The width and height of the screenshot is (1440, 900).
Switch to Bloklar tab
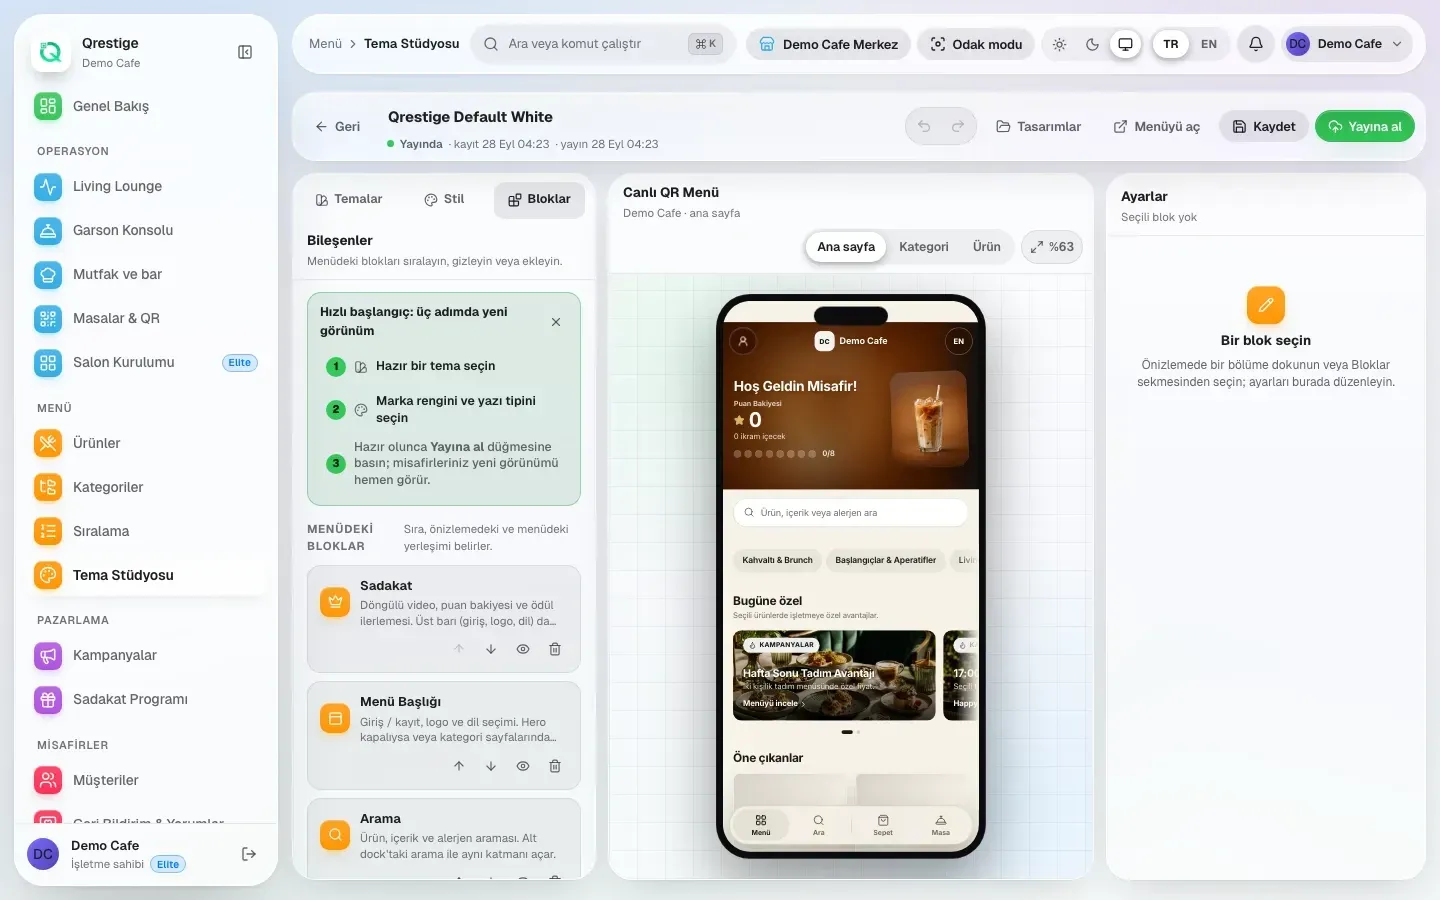[x=539, y=200]
